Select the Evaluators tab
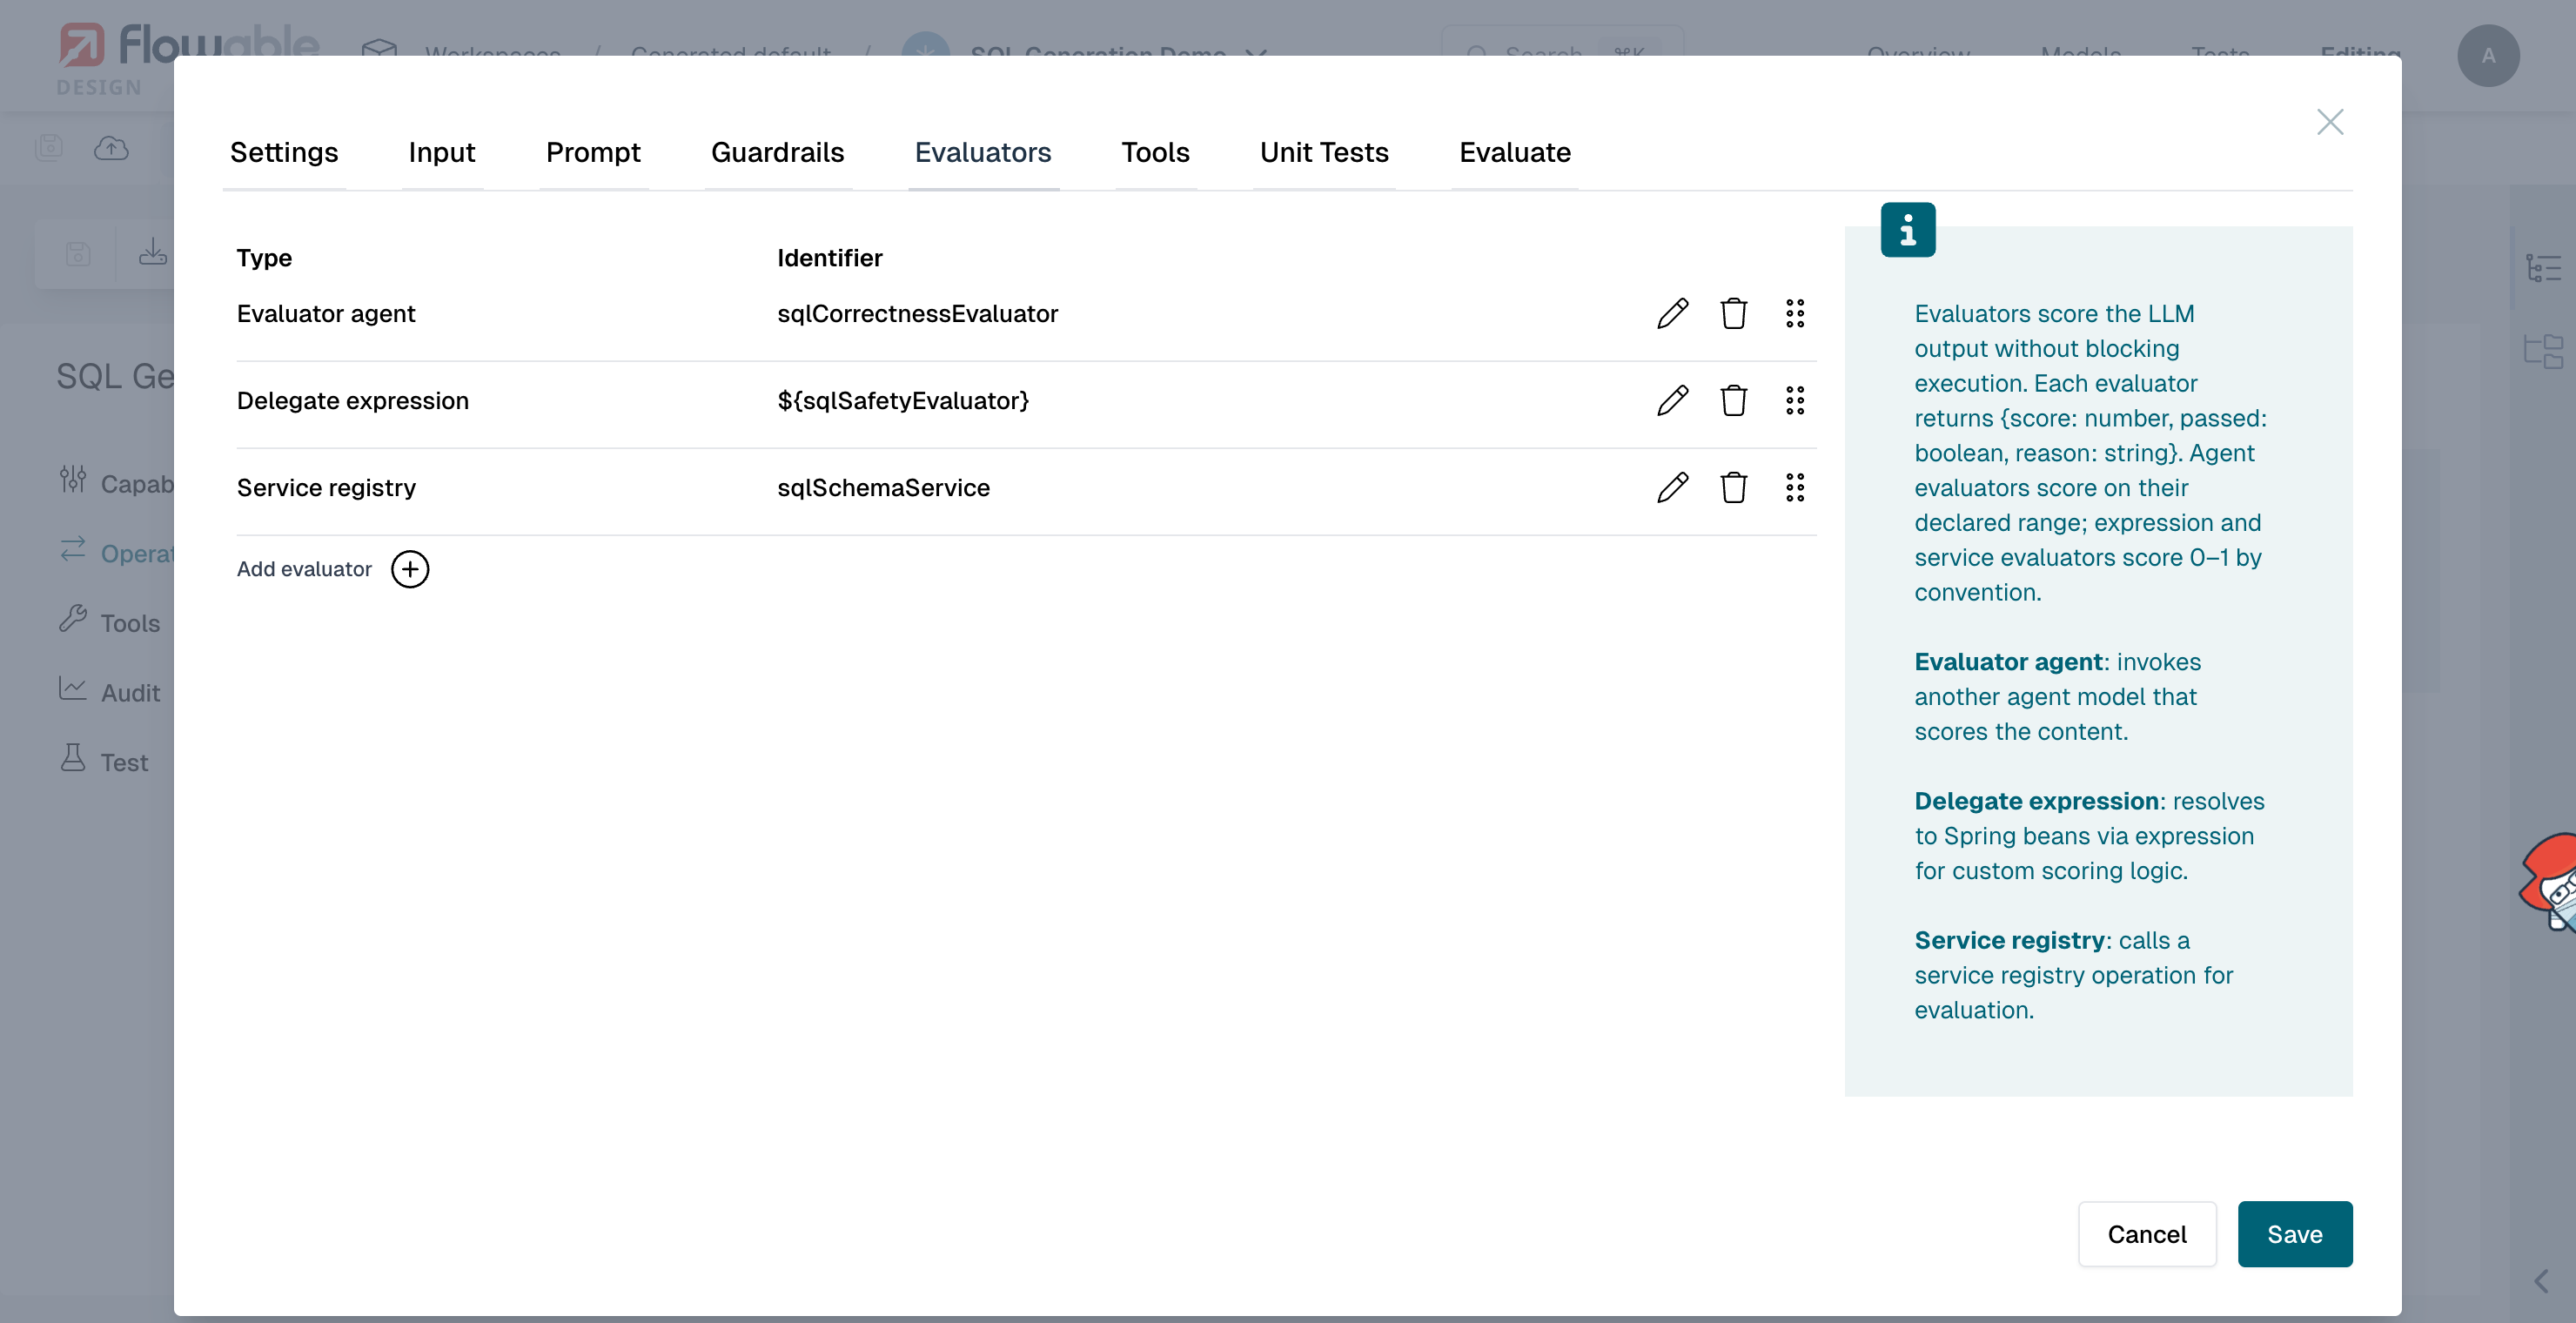The height and width of the screenshot is (1323, 2576). pyautogui.click(x=983, y=153)
